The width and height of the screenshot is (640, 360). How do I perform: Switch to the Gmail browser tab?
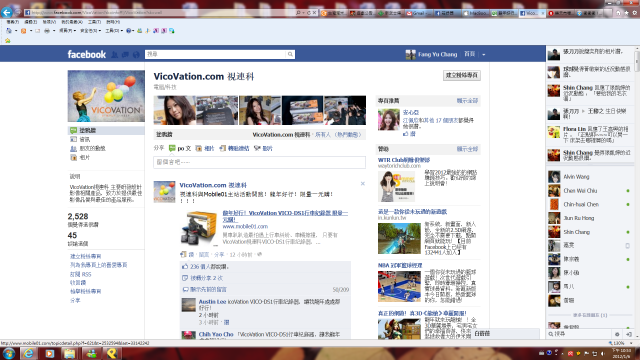(418, 13)
